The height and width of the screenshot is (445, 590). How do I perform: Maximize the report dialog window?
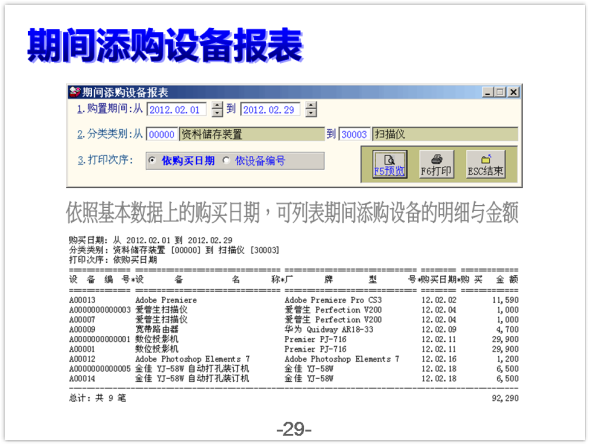(x=500, y=92)
